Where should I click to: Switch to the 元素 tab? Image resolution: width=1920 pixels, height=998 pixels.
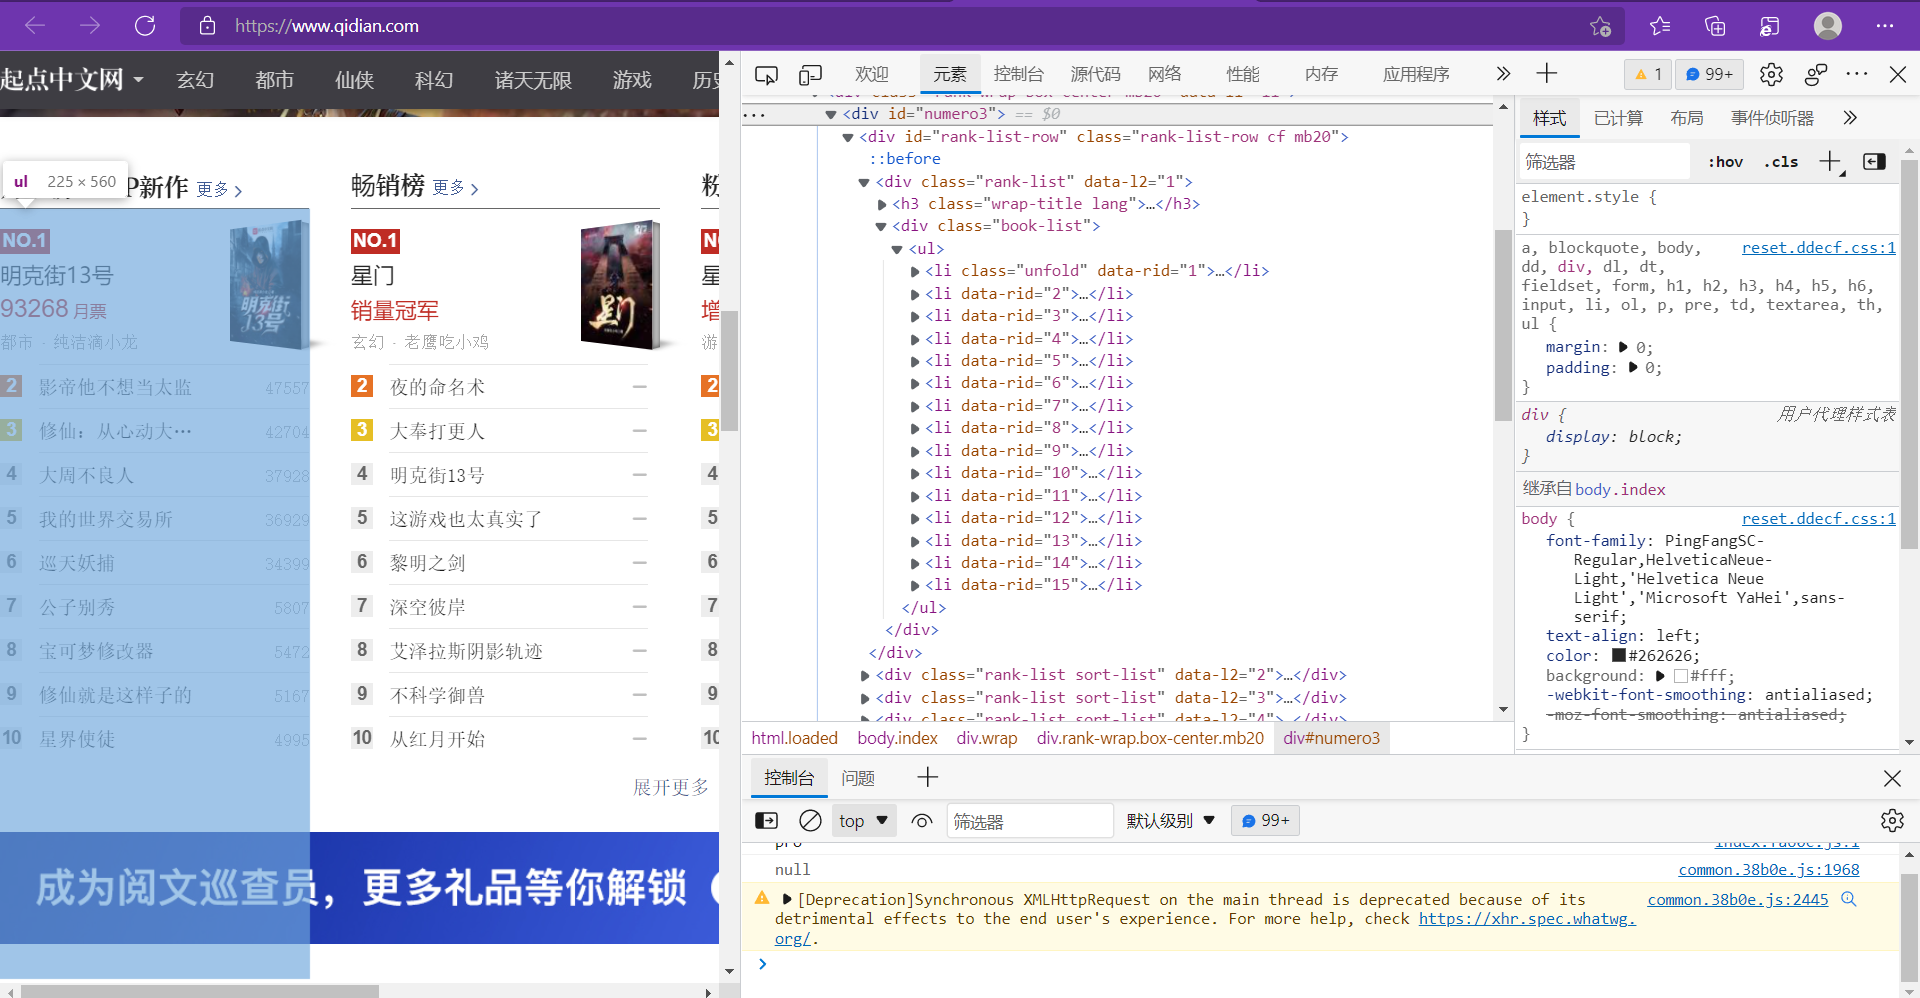949,74
